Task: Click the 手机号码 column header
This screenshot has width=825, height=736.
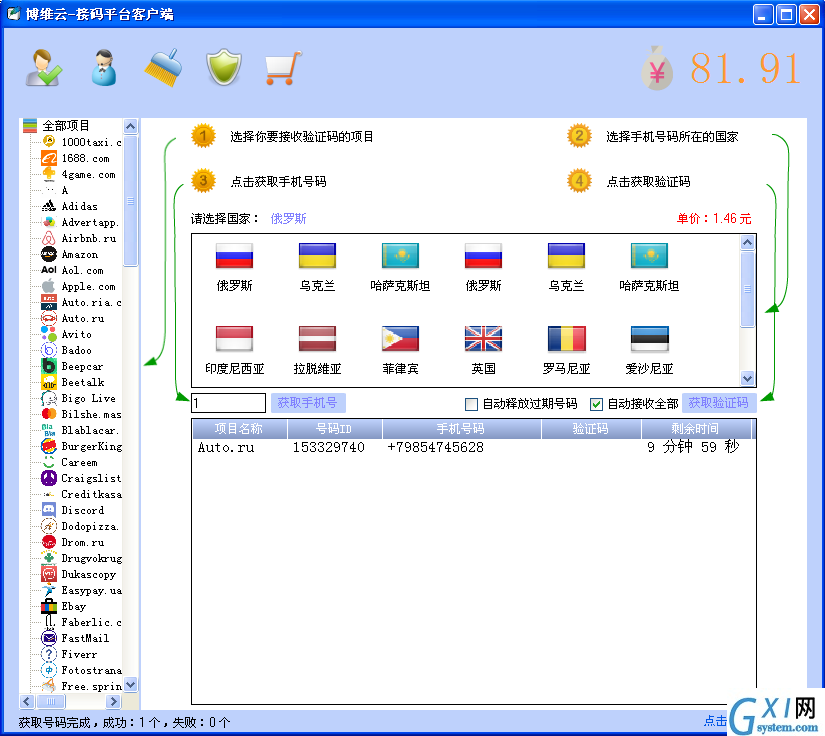Action: pos(461,429)
